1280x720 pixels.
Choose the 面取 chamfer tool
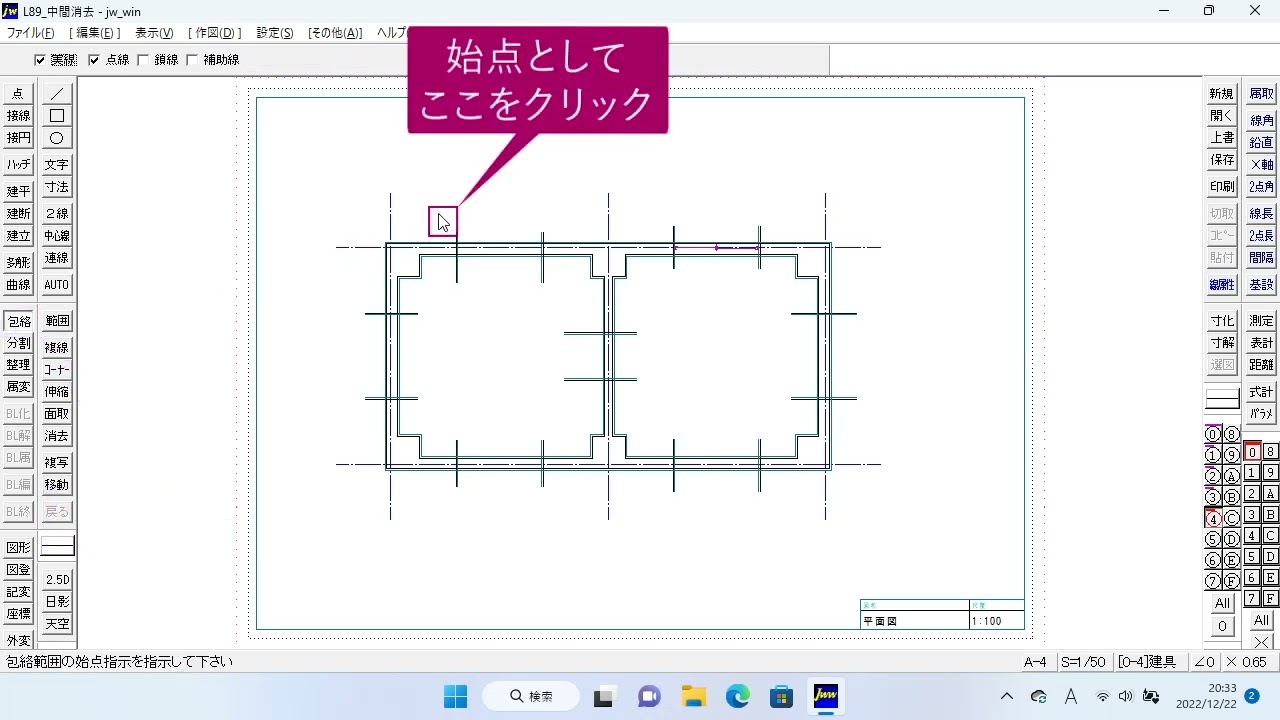click(x=57, y=414)
